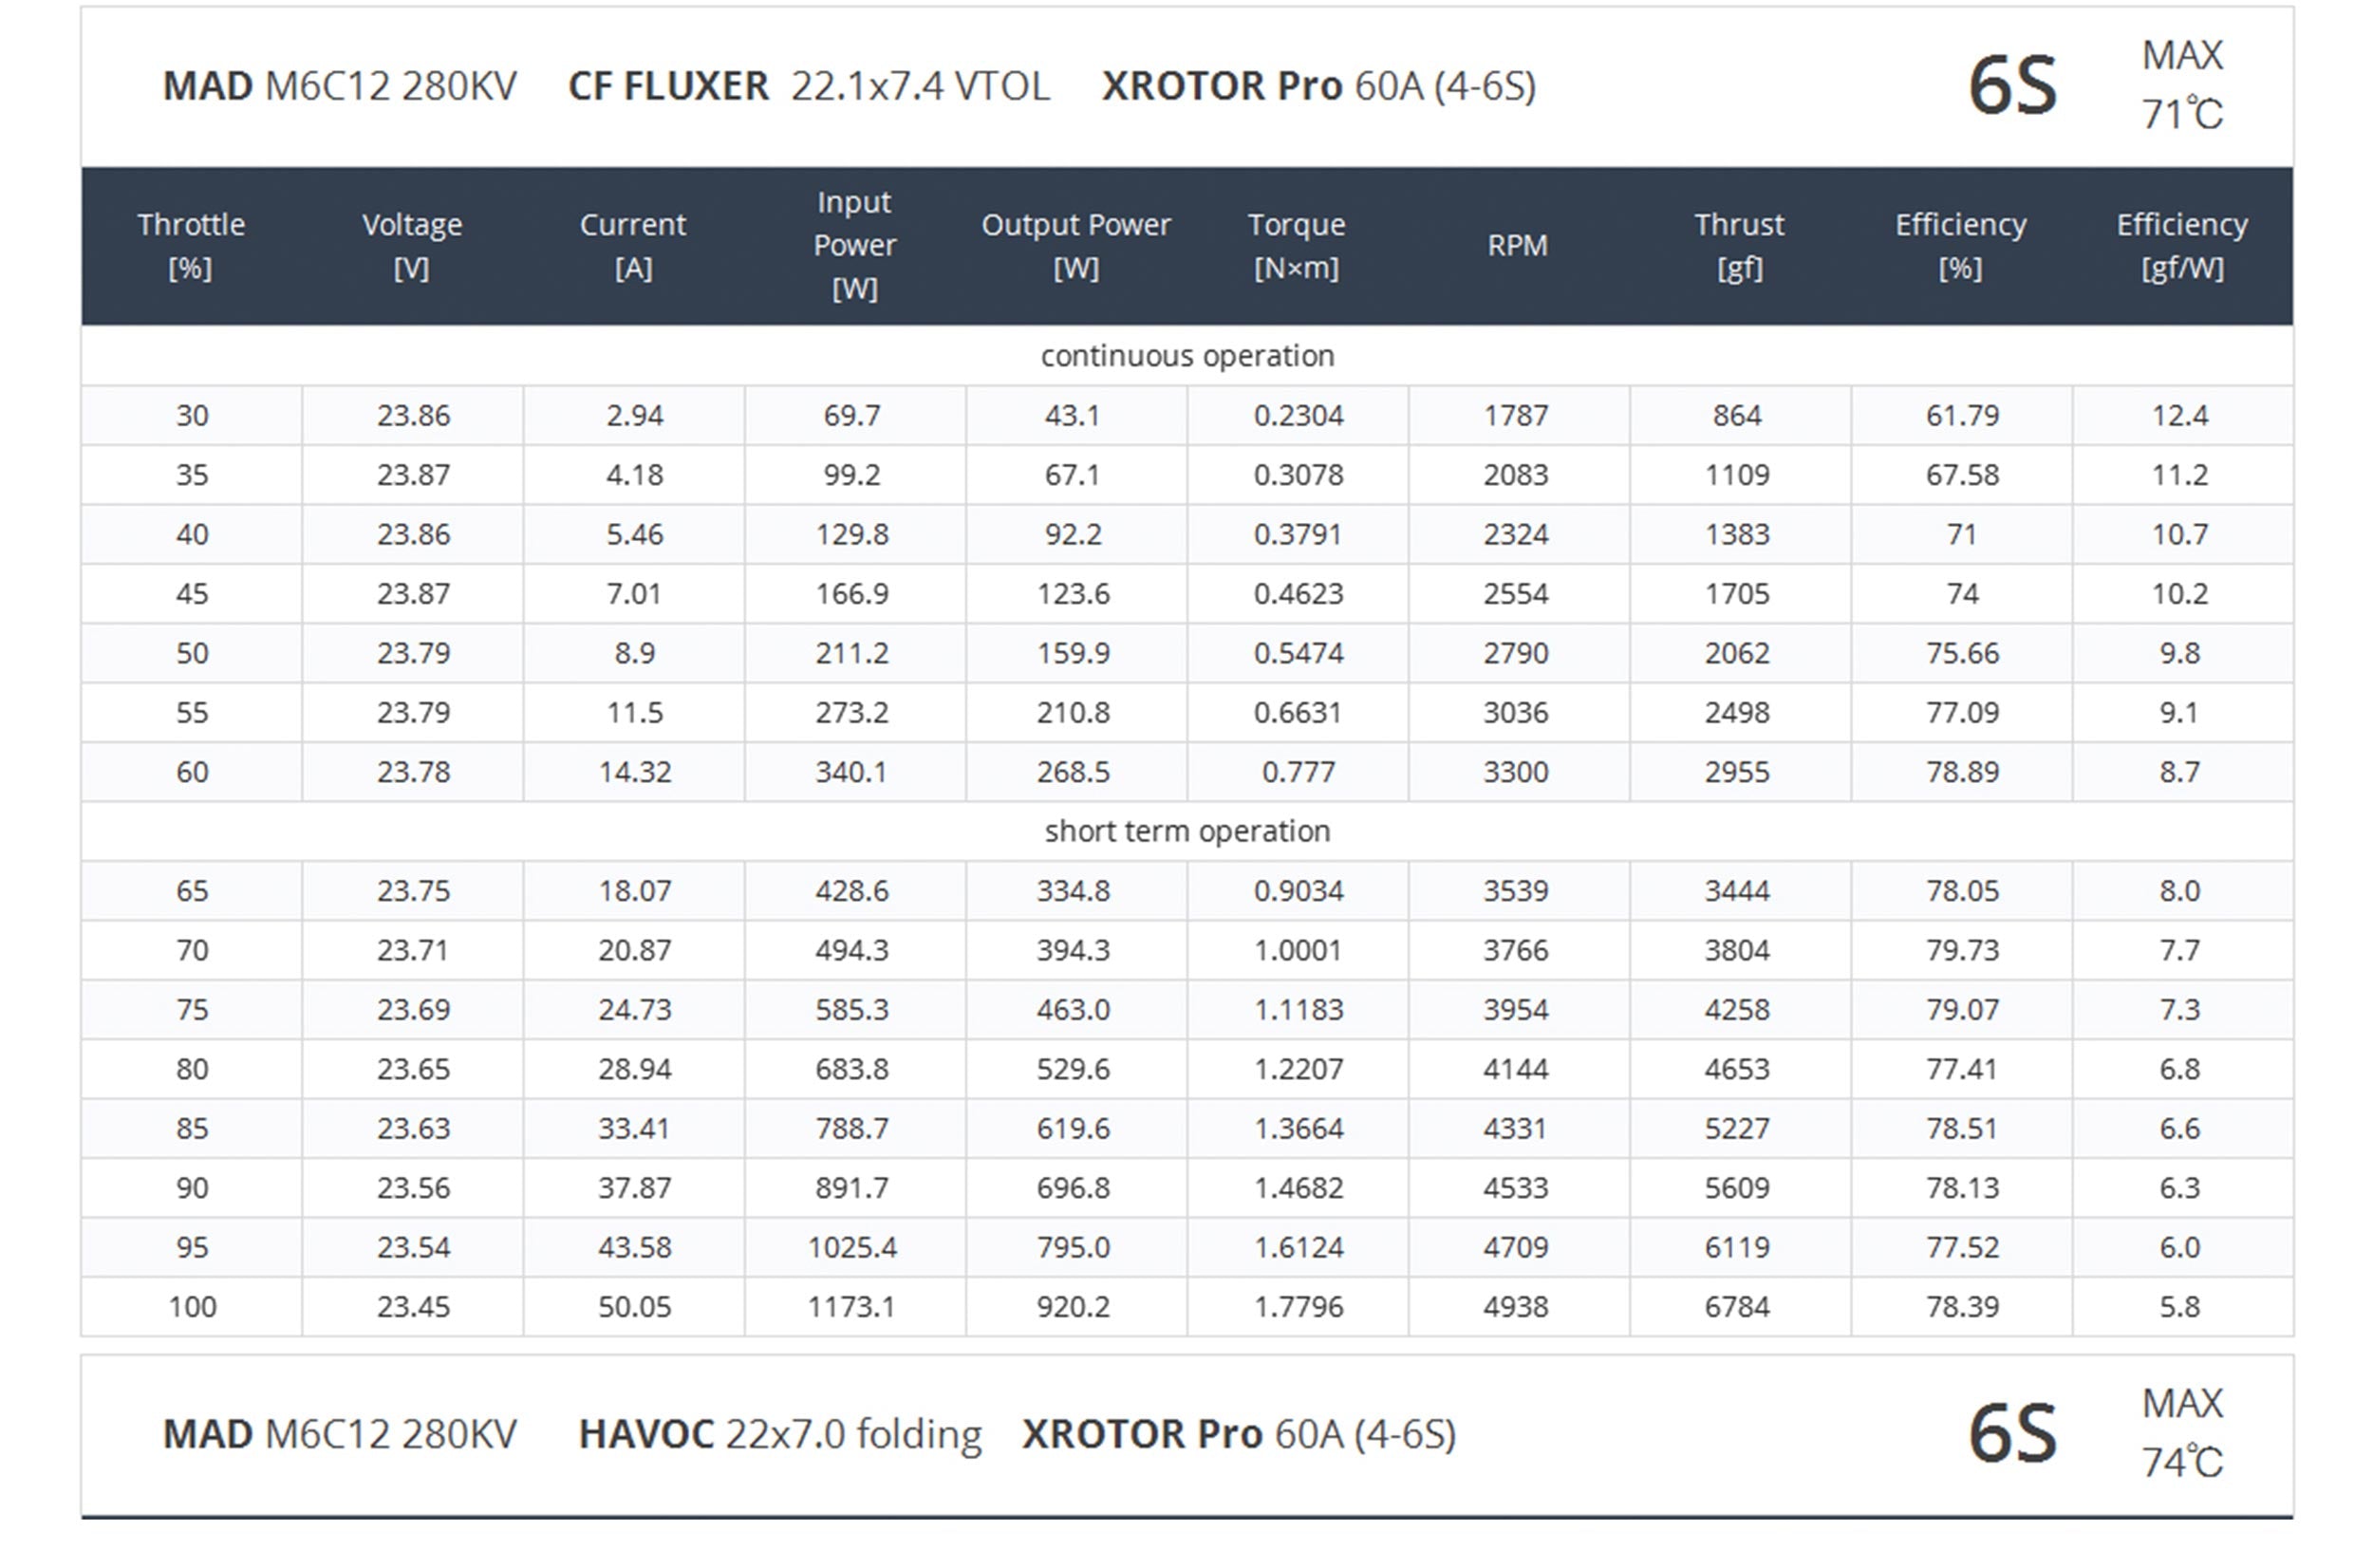Click the Current [A] column header
Image resolution: width=2373 pixels, height=1568 pixels.
point(633,246)
